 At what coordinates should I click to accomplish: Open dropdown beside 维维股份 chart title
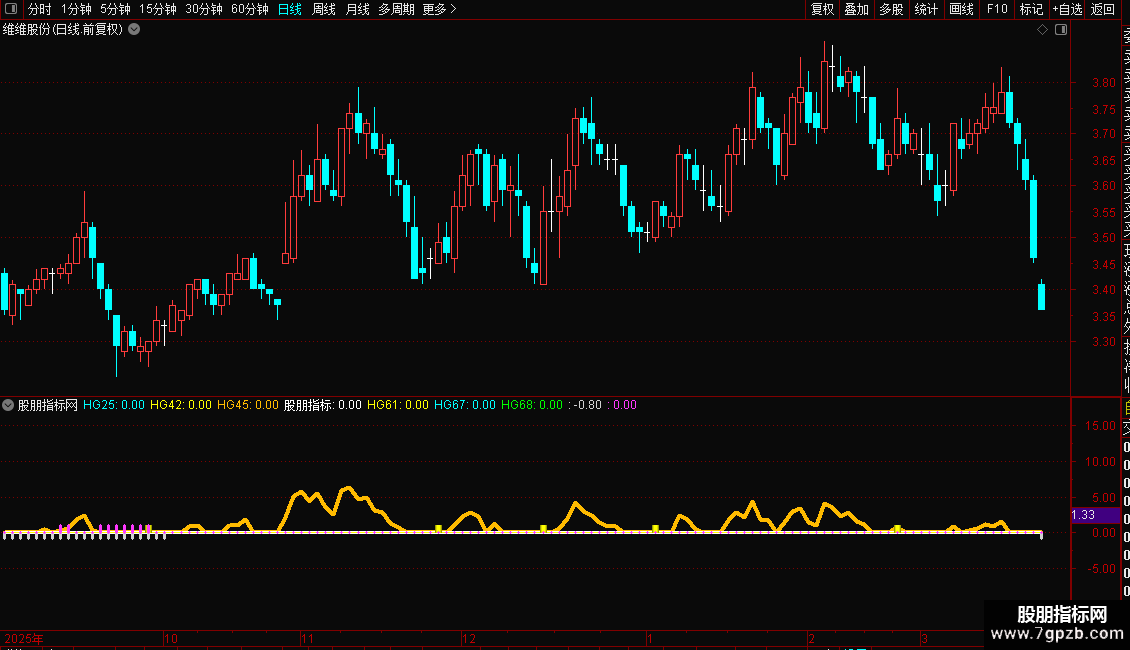(x=134, y=30)
